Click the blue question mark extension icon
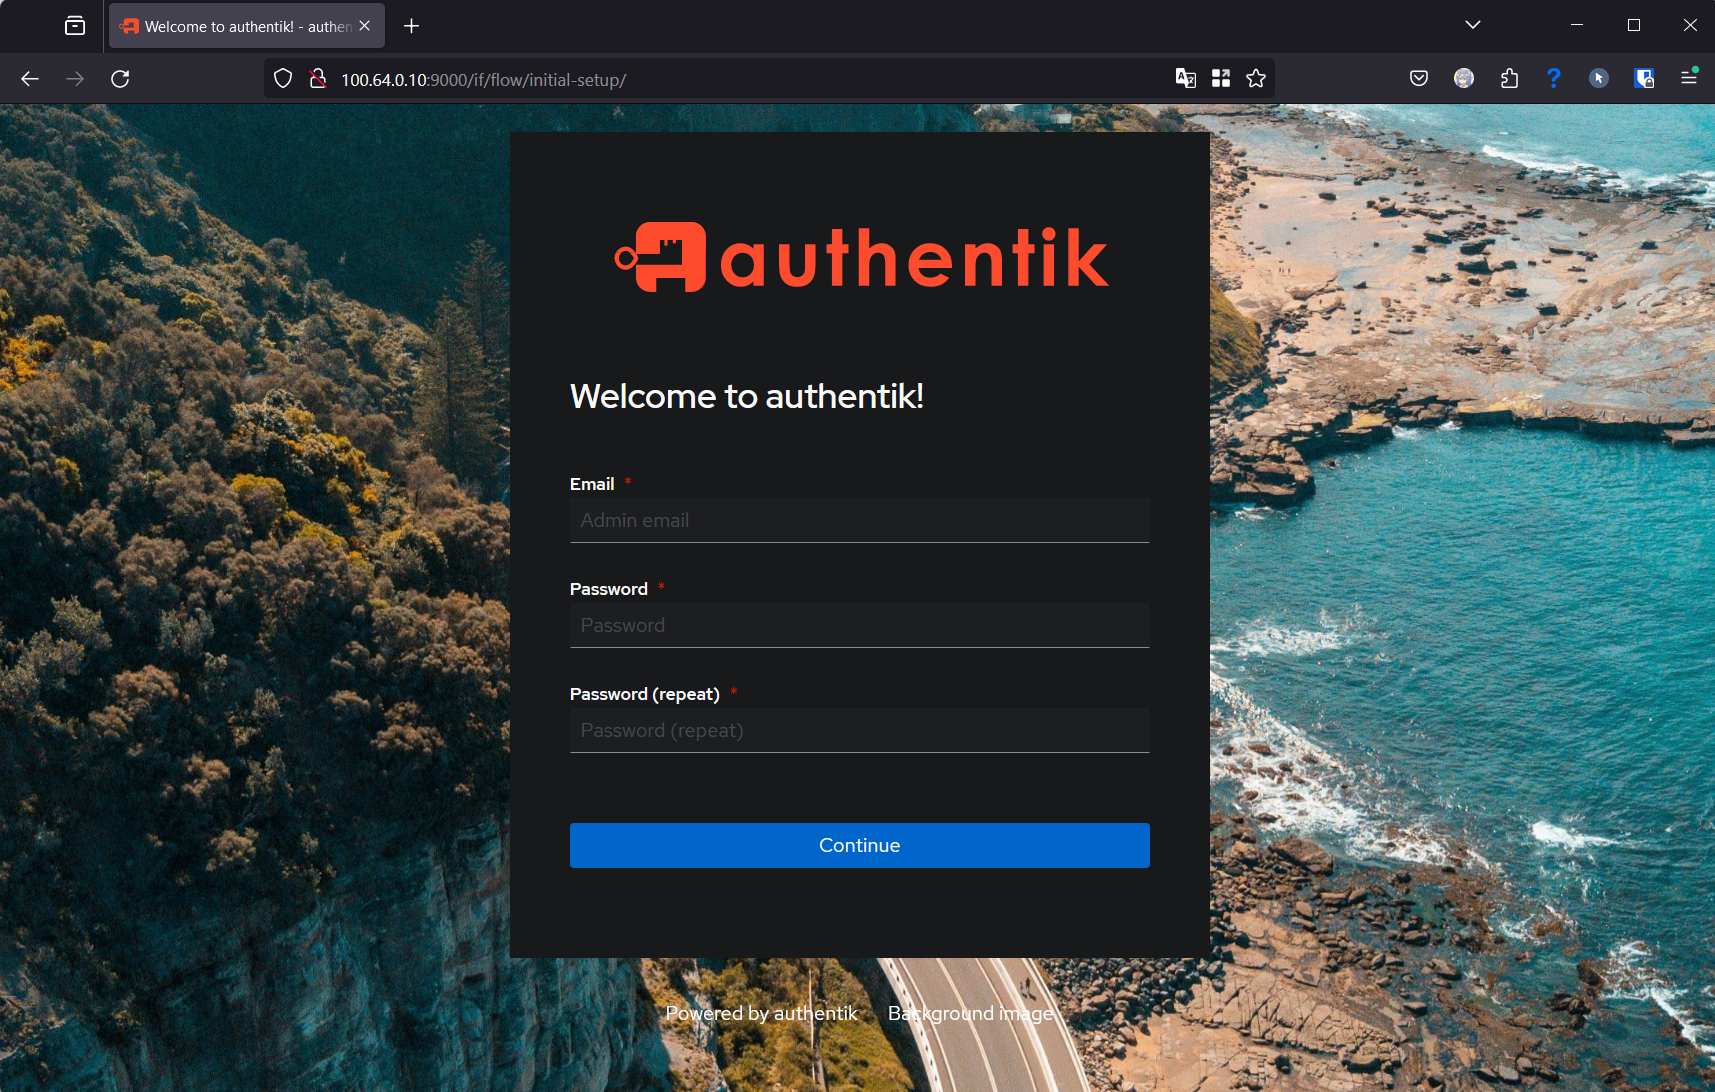The width and height of the screenshot is (1715, 1092). (1554, 79)
